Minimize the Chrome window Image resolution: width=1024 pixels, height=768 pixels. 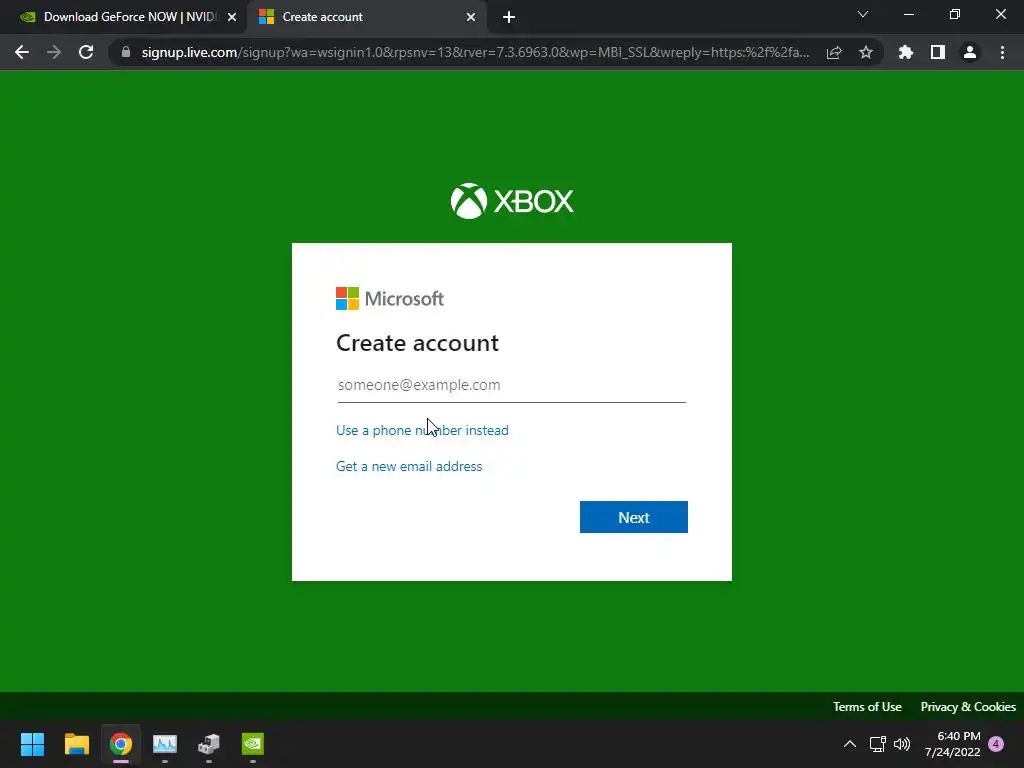(909, 14)
